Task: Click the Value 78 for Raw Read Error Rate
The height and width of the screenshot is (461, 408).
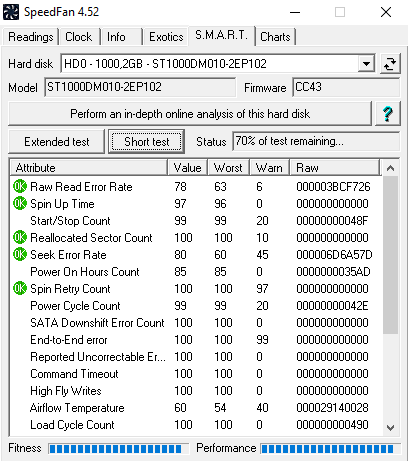Action: point(180,187)
